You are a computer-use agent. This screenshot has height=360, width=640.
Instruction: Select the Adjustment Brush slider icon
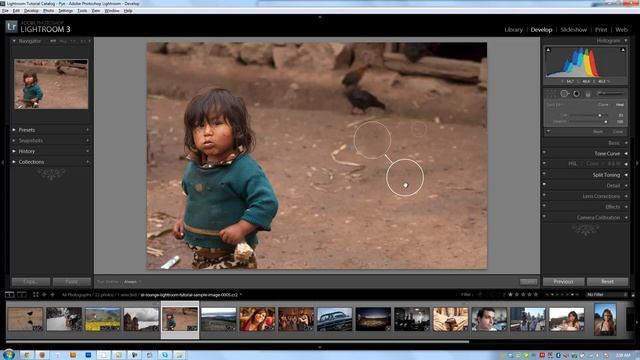tap(610, 94)
